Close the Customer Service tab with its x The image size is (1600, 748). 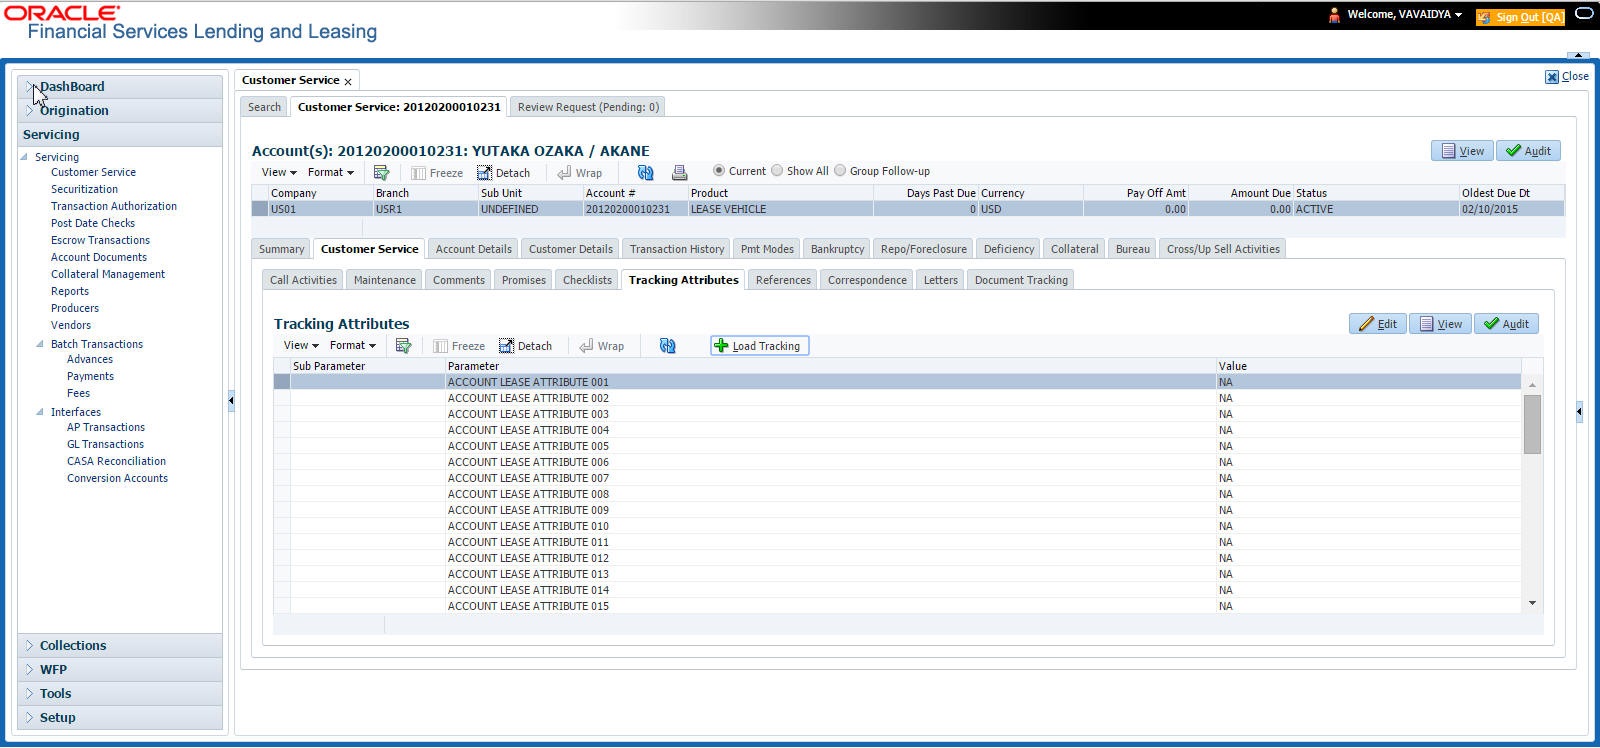348,81
